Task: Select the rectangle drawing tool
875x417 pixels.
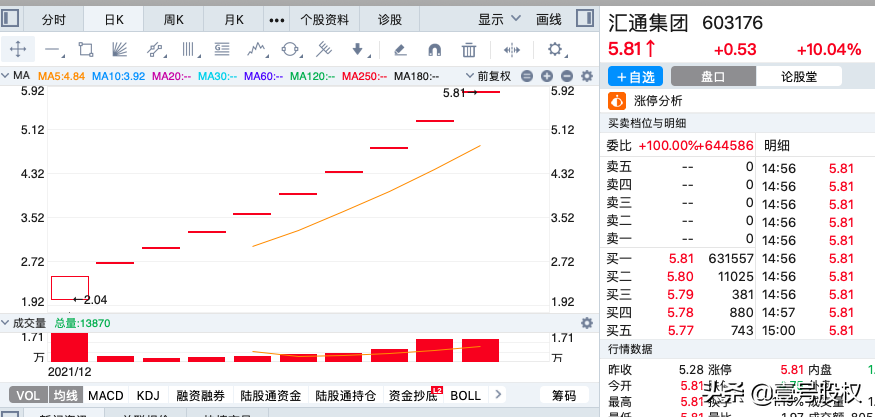Action: (85, 50)
